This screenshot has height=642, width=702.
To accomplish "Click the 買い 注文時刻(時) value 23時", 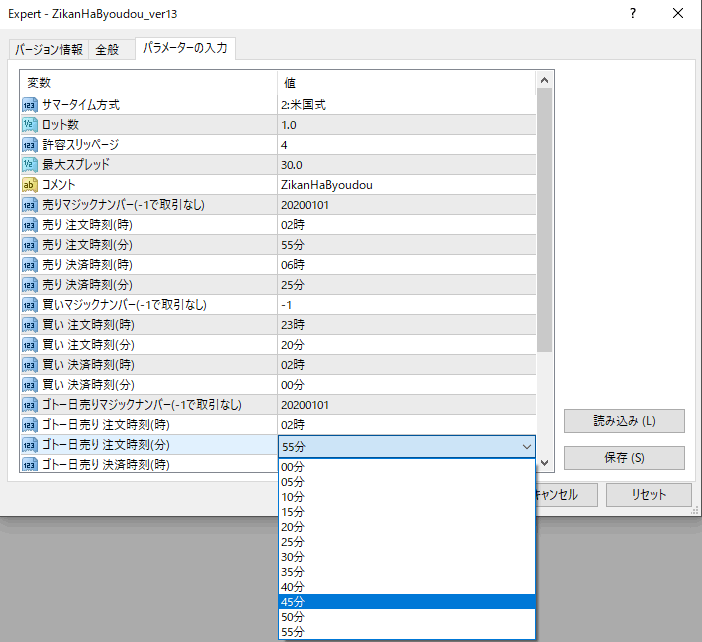I will pyautogui.click(x=293, y=325).
